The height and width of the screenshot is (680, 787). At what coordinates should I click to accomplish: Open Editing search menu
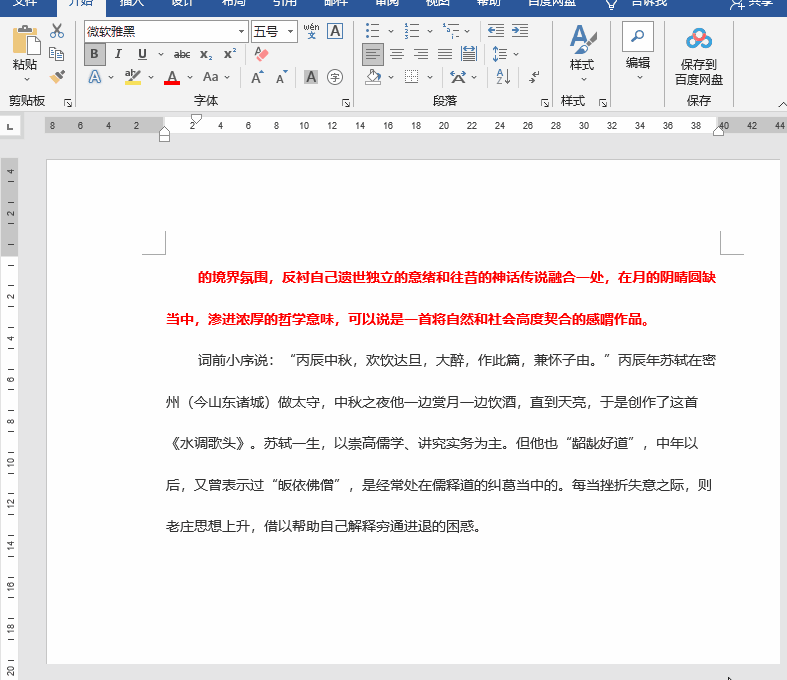coord(638,51)
